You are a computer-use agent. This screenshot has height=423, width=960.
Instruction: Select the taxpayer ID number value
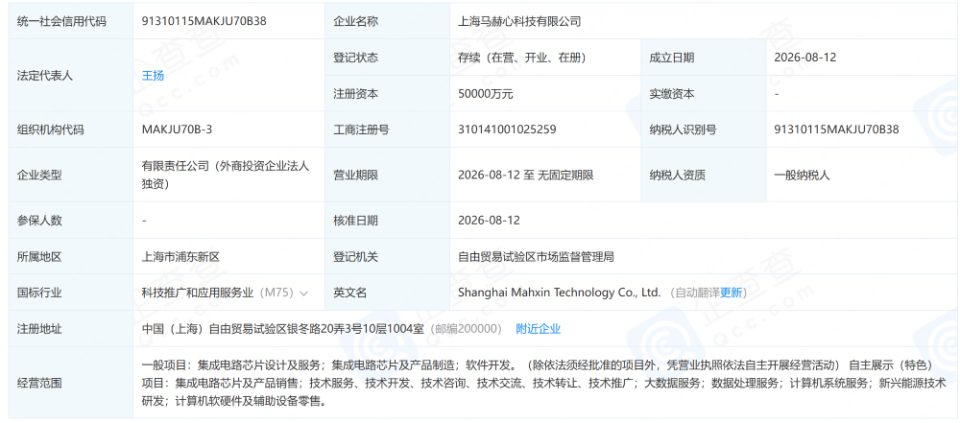tap(836, 129)
